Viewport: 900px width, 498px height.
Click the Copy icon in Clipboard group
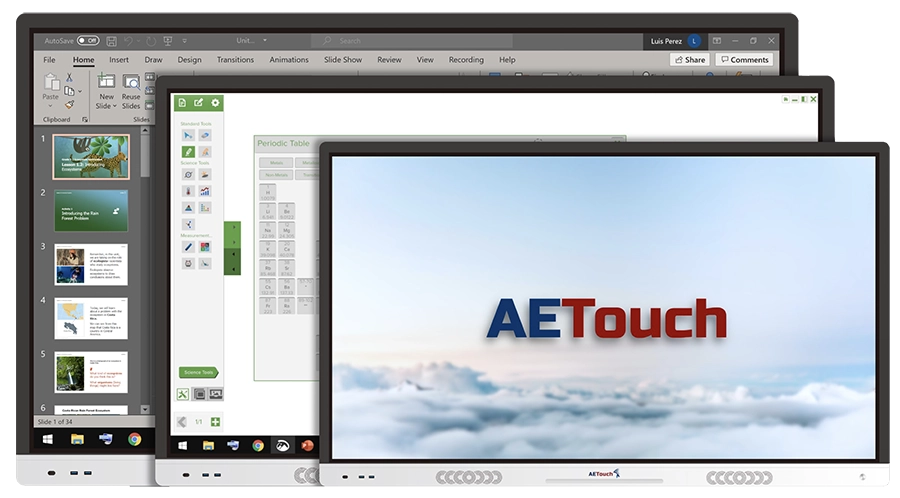click(69, 91)
